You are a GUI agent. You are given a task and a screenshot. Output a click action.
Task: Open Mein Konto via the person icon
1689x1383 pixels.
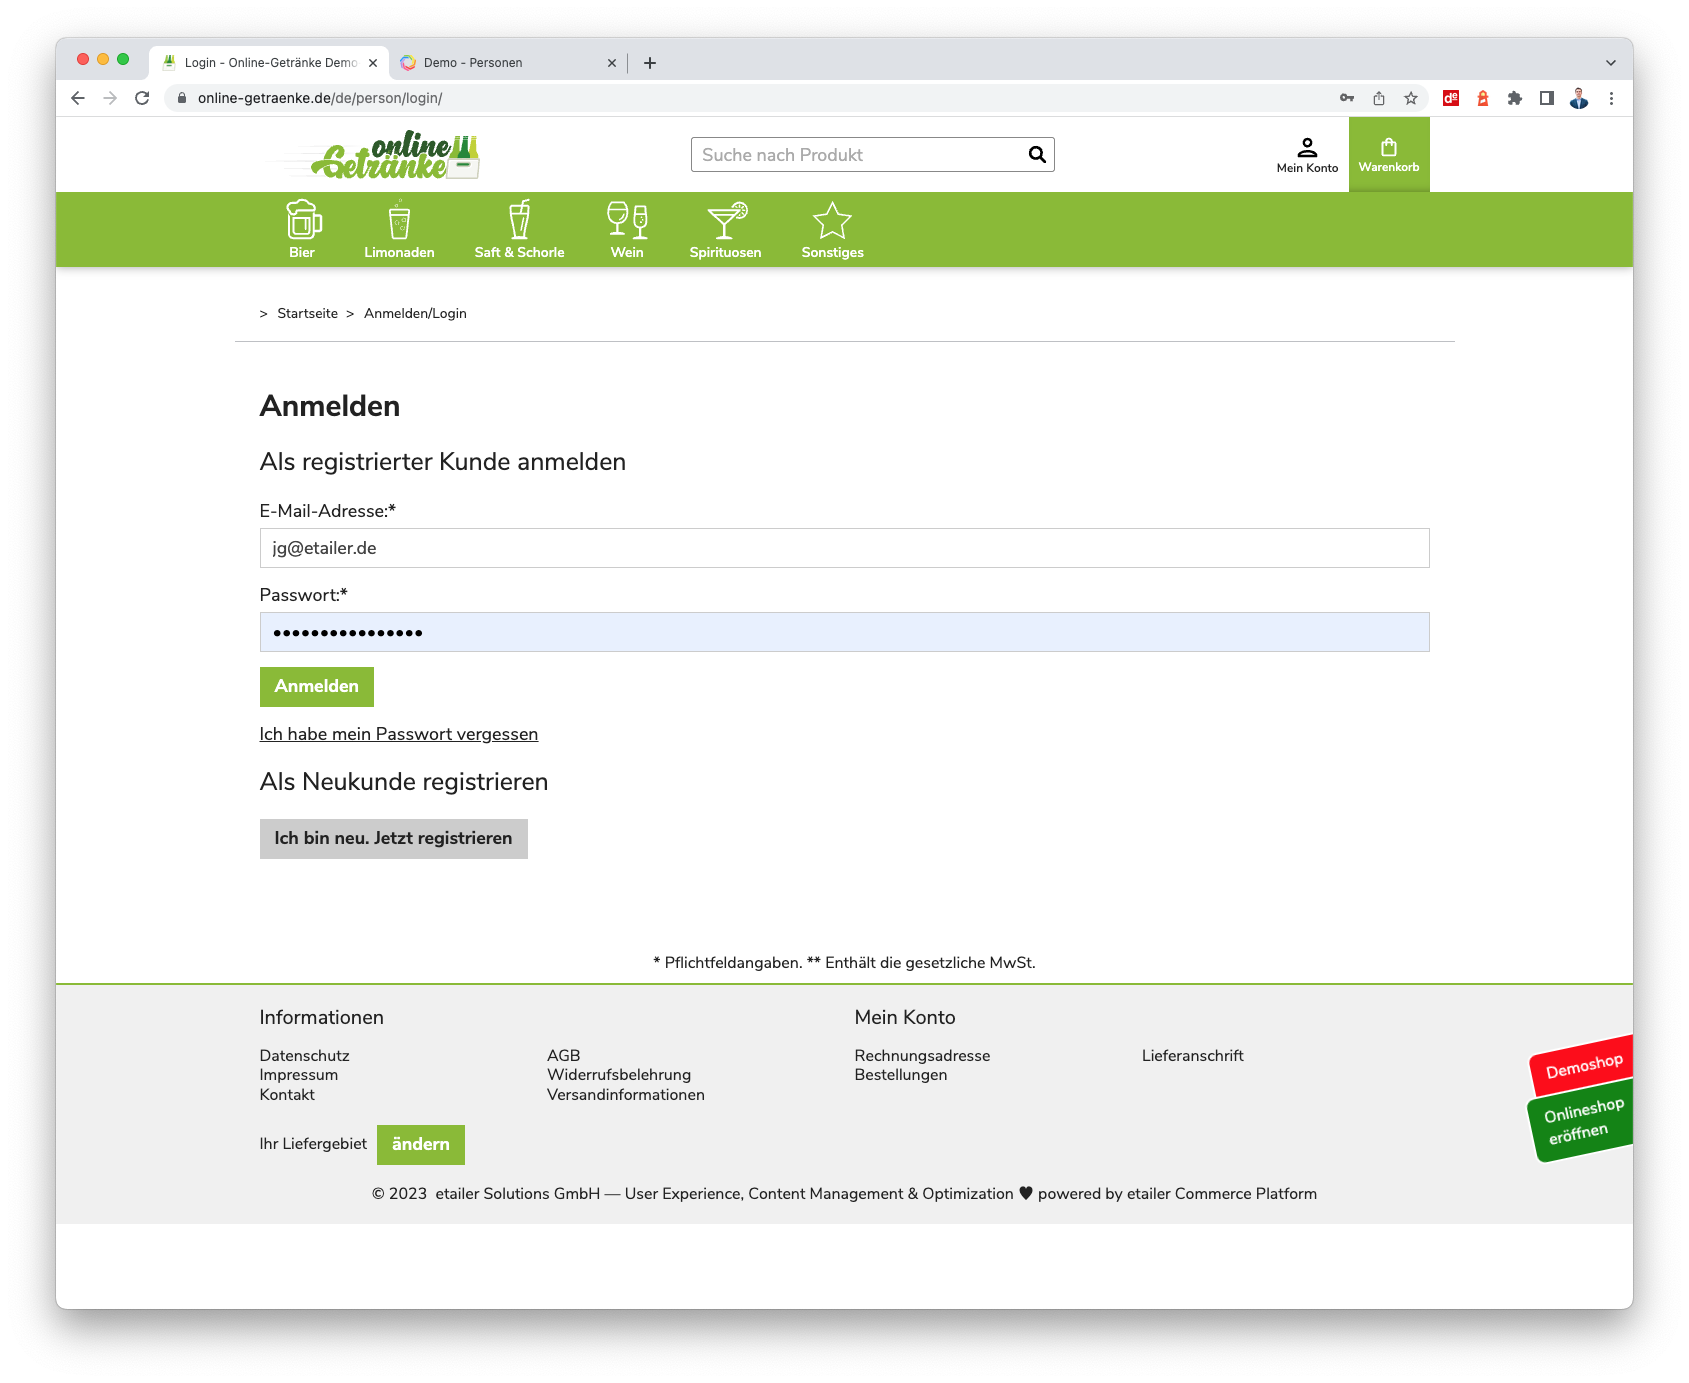tap(1306, 148)
